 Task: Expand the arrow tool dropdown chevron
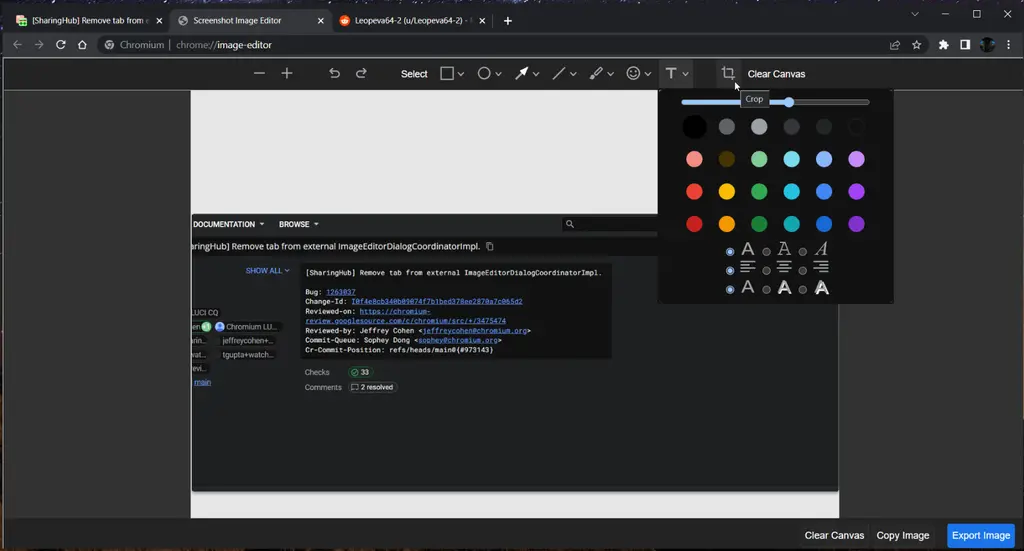click(x=536, y=74)
